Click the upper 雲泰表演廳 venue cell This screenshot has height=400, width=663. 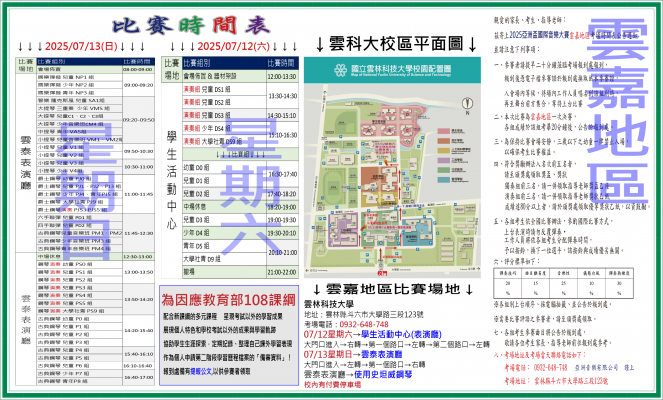click(x=26, y=163)
